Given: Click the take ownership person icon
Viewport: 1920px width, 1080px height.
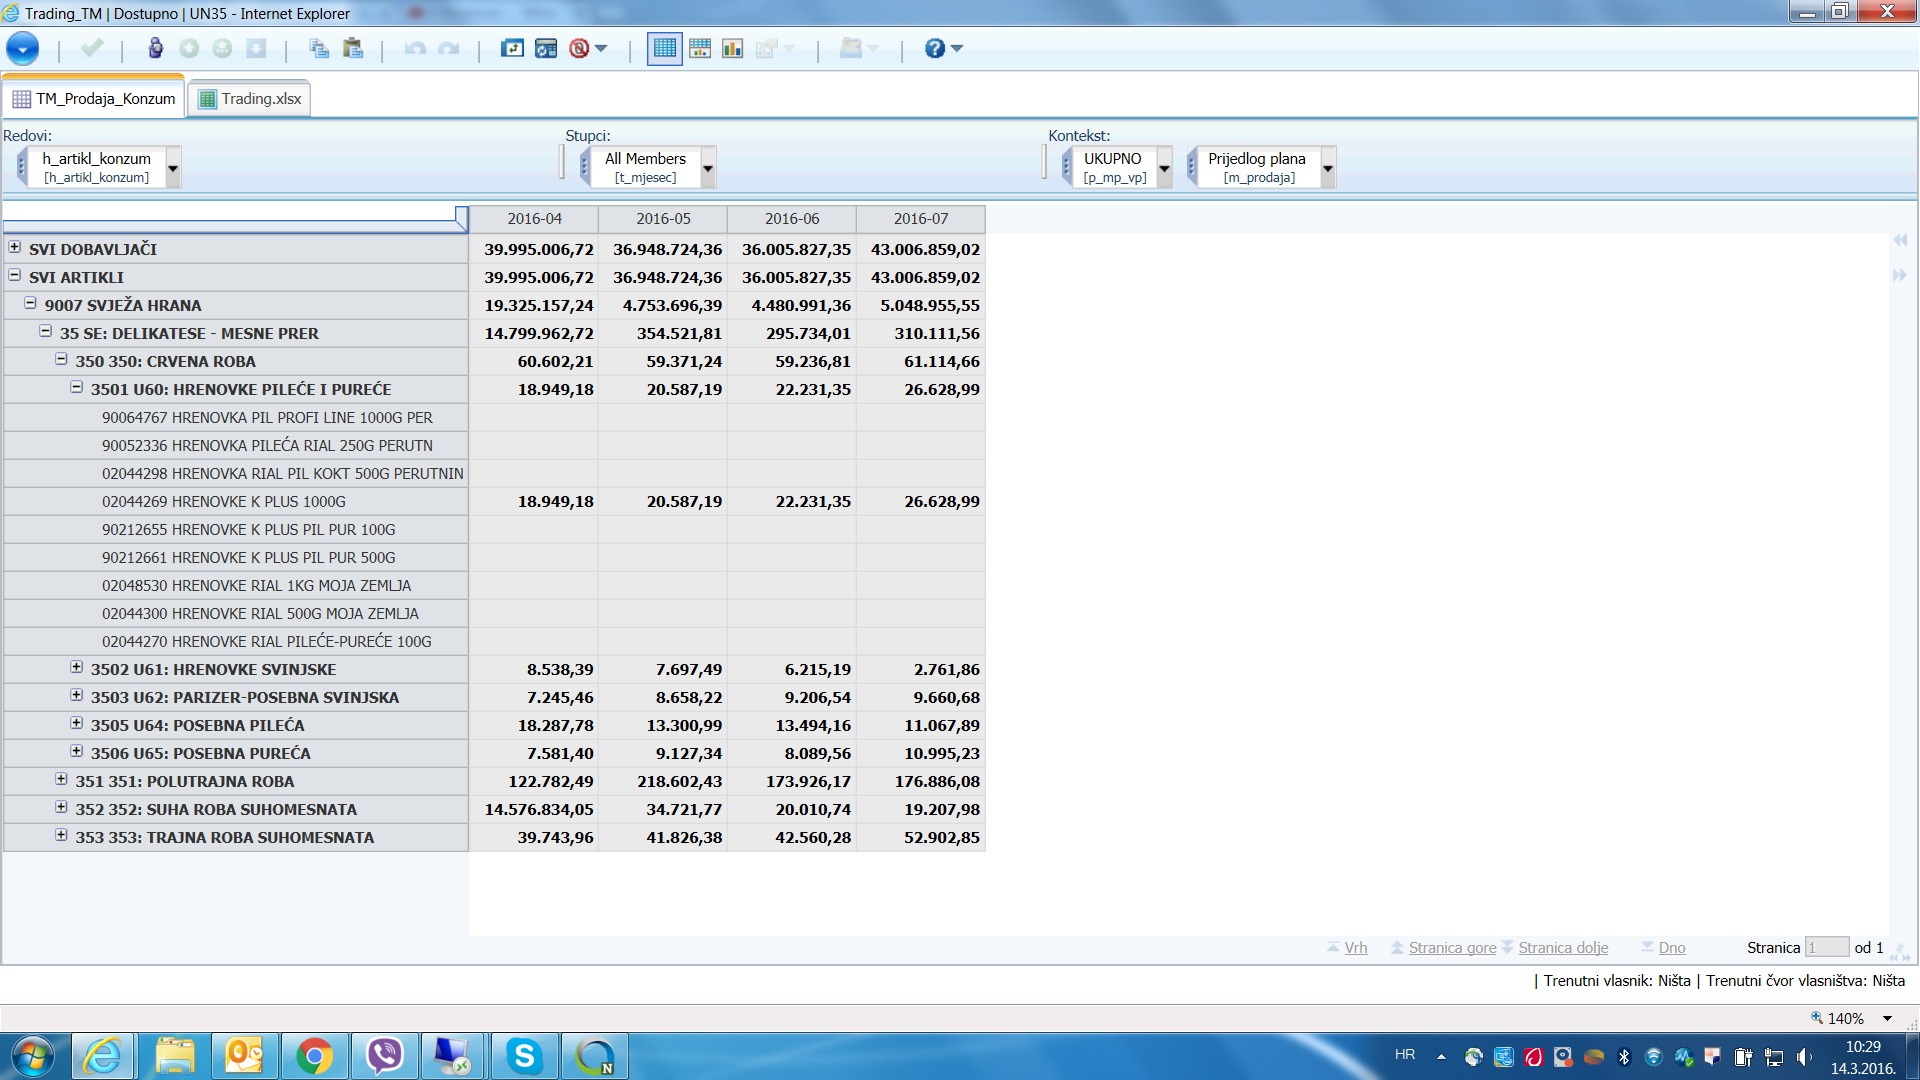Looking at the screenshot, I should pyautogui.click(x=155, y=48).
